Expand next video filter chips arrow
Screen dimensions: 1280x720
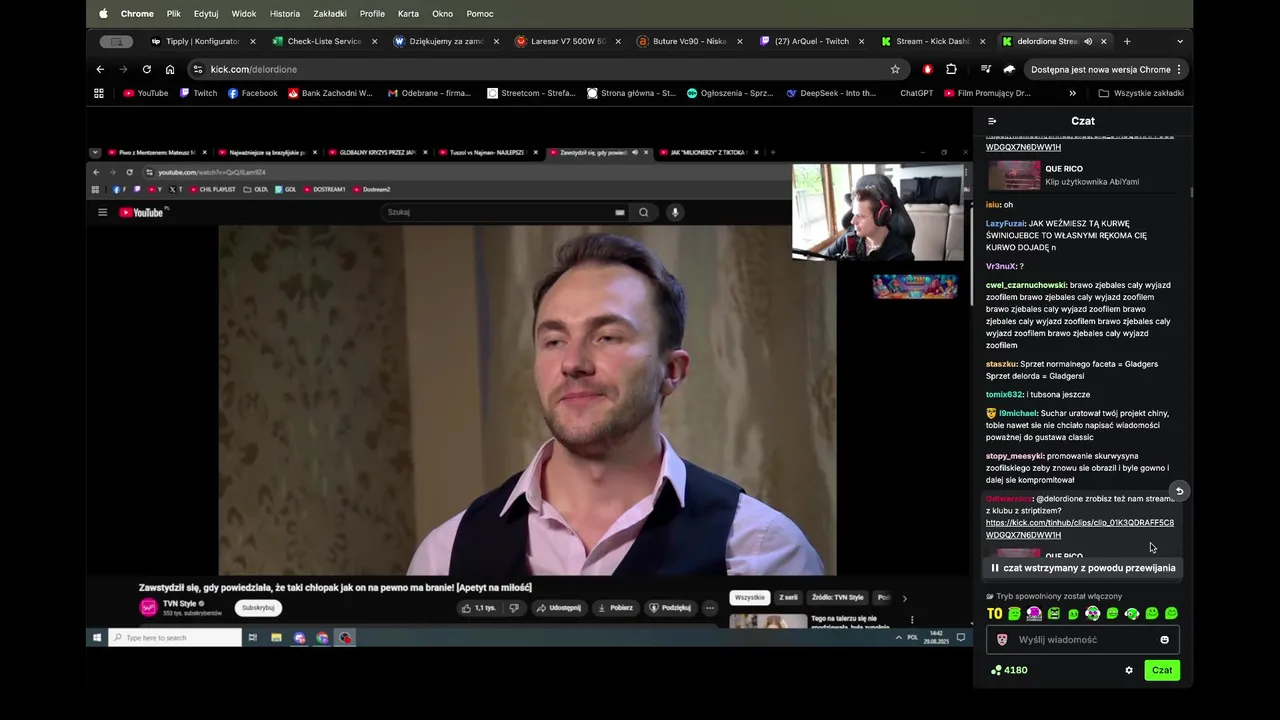pyautogui.click(x=904, y=598)
